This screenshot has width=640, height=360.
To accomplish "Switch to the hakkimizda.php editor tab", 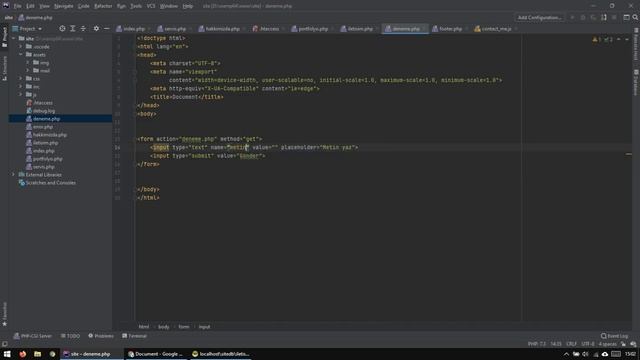I will (x=222, y=29).
